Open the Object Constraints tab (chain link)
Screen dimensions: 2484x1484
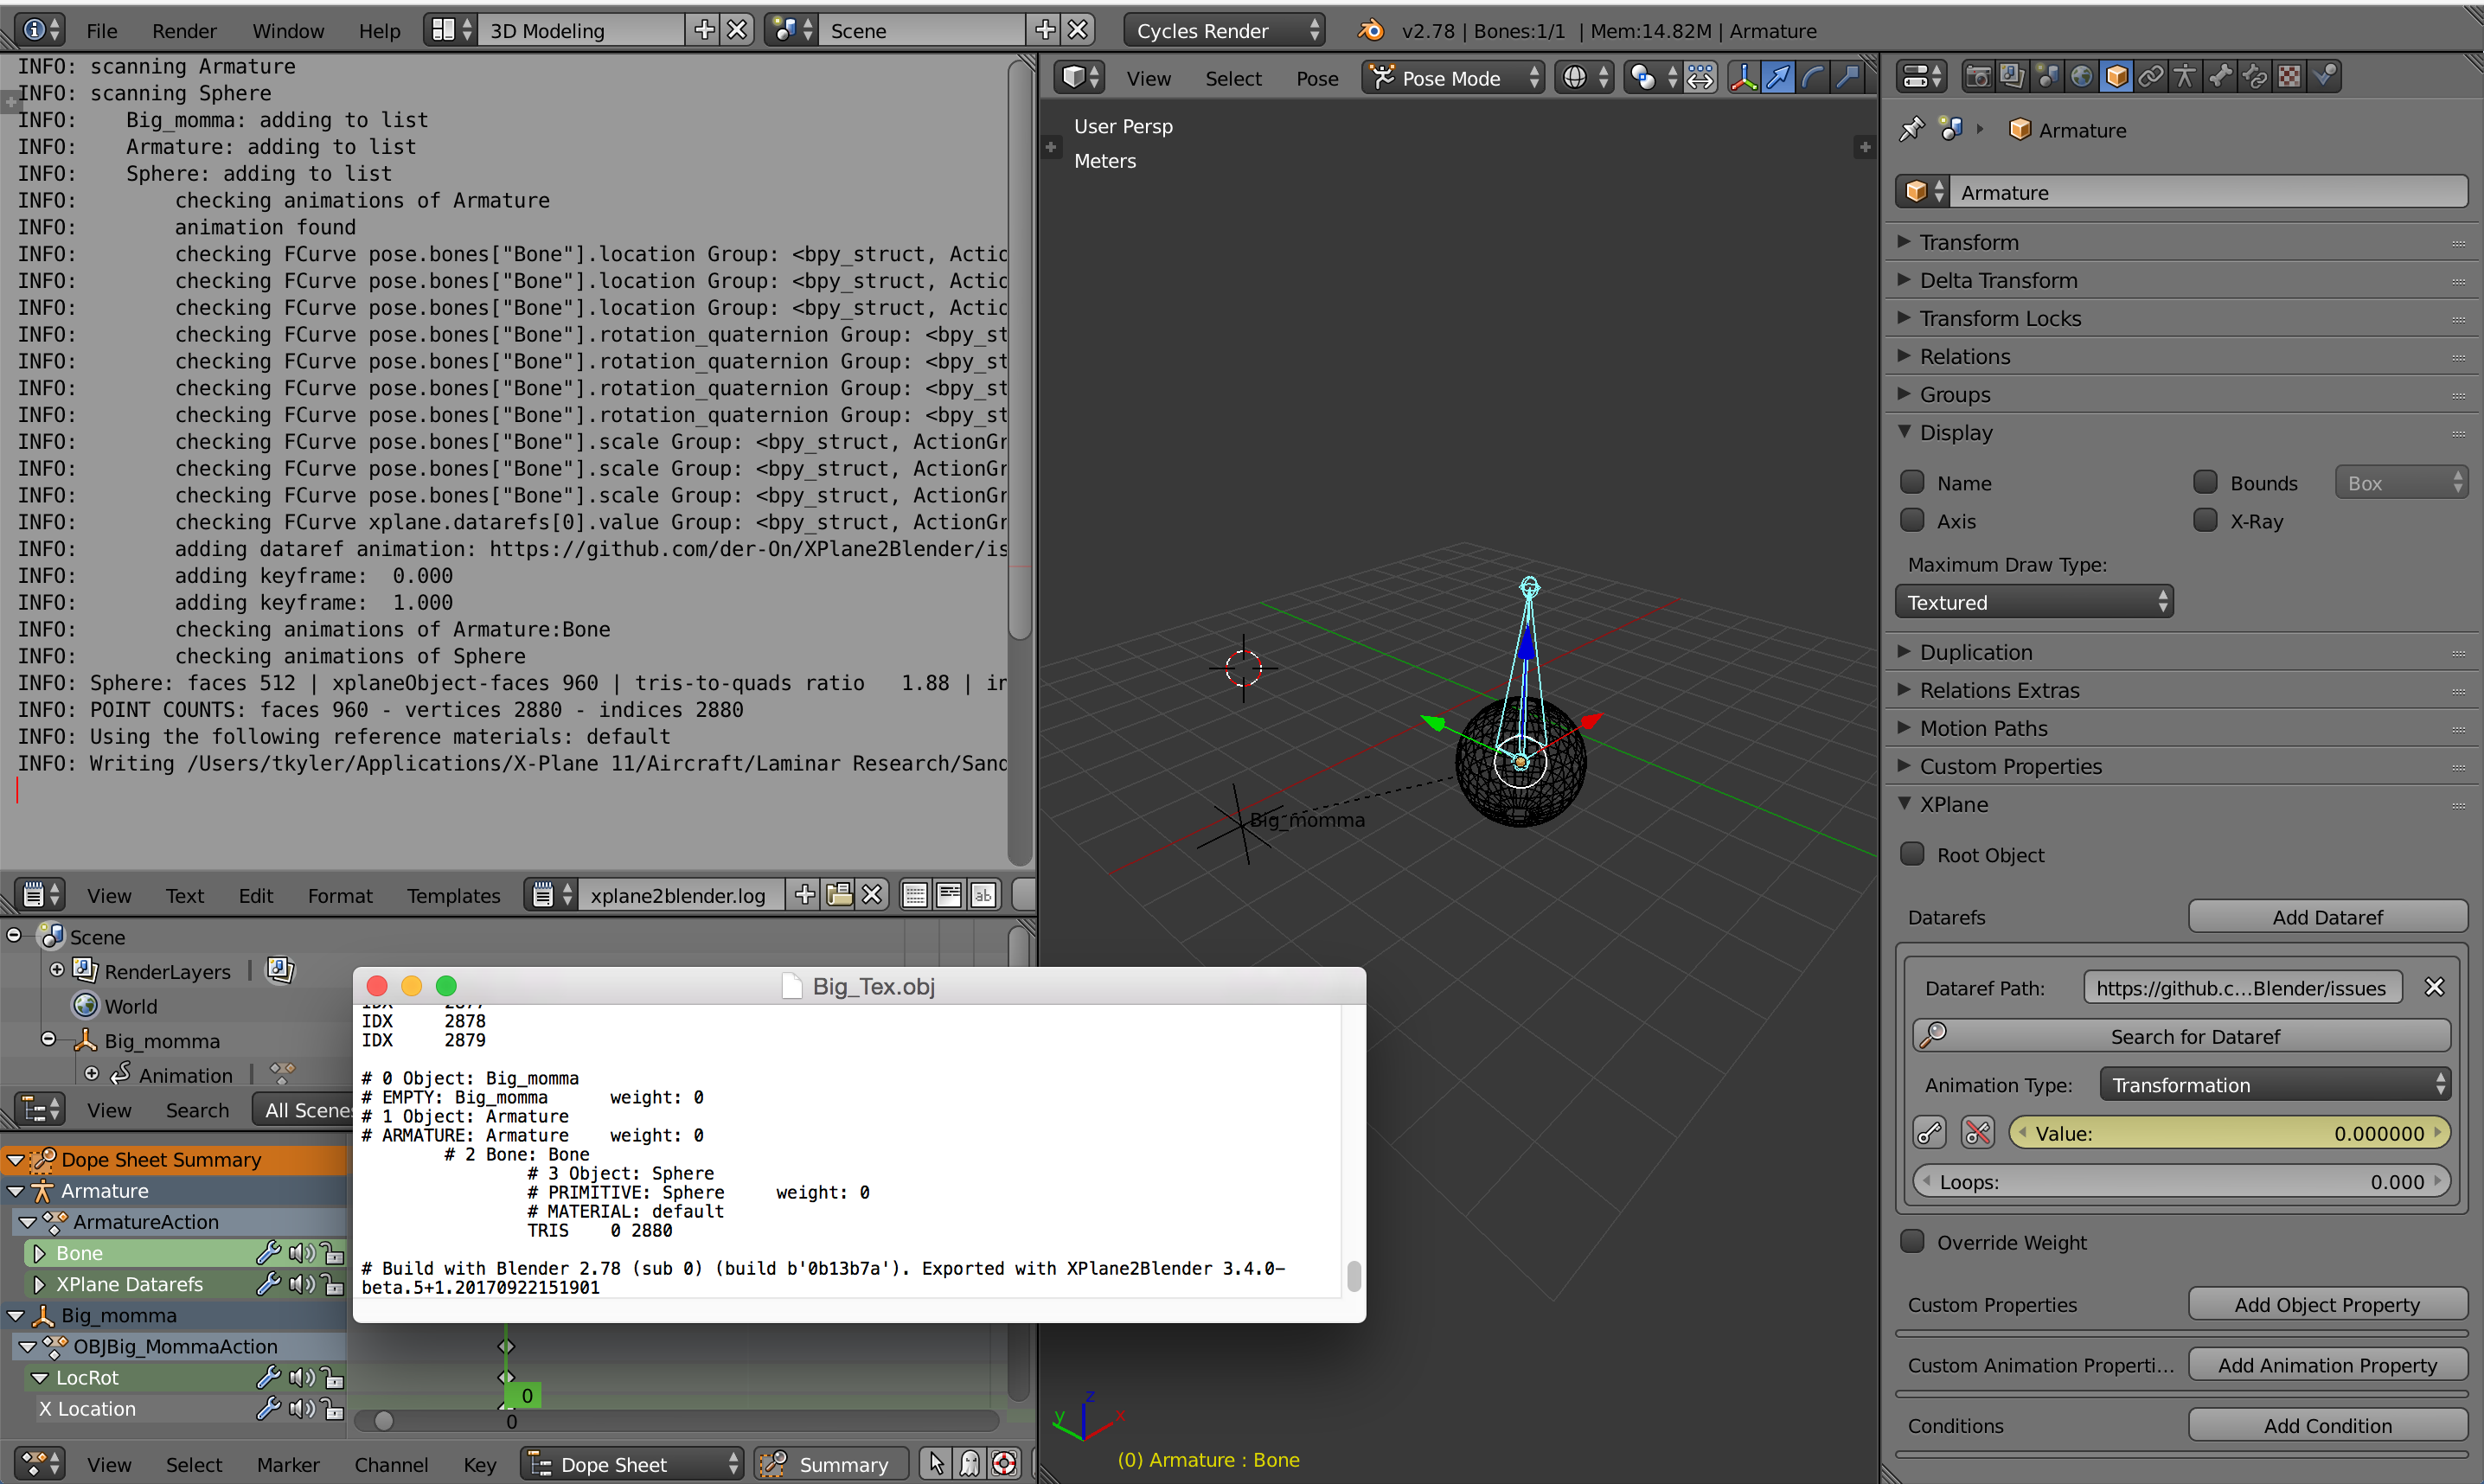[2151, 76]
